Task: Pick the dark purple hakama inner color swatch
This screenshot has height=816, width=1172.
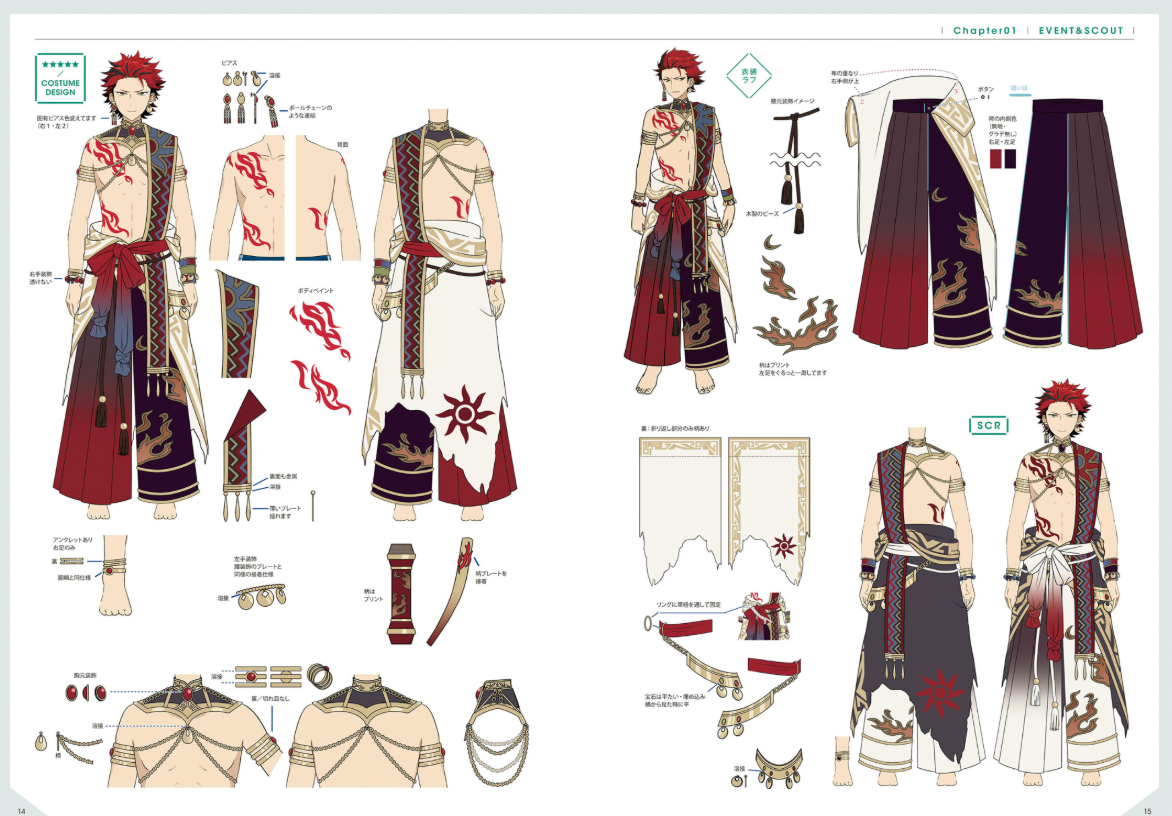Action: [1010, 158]
